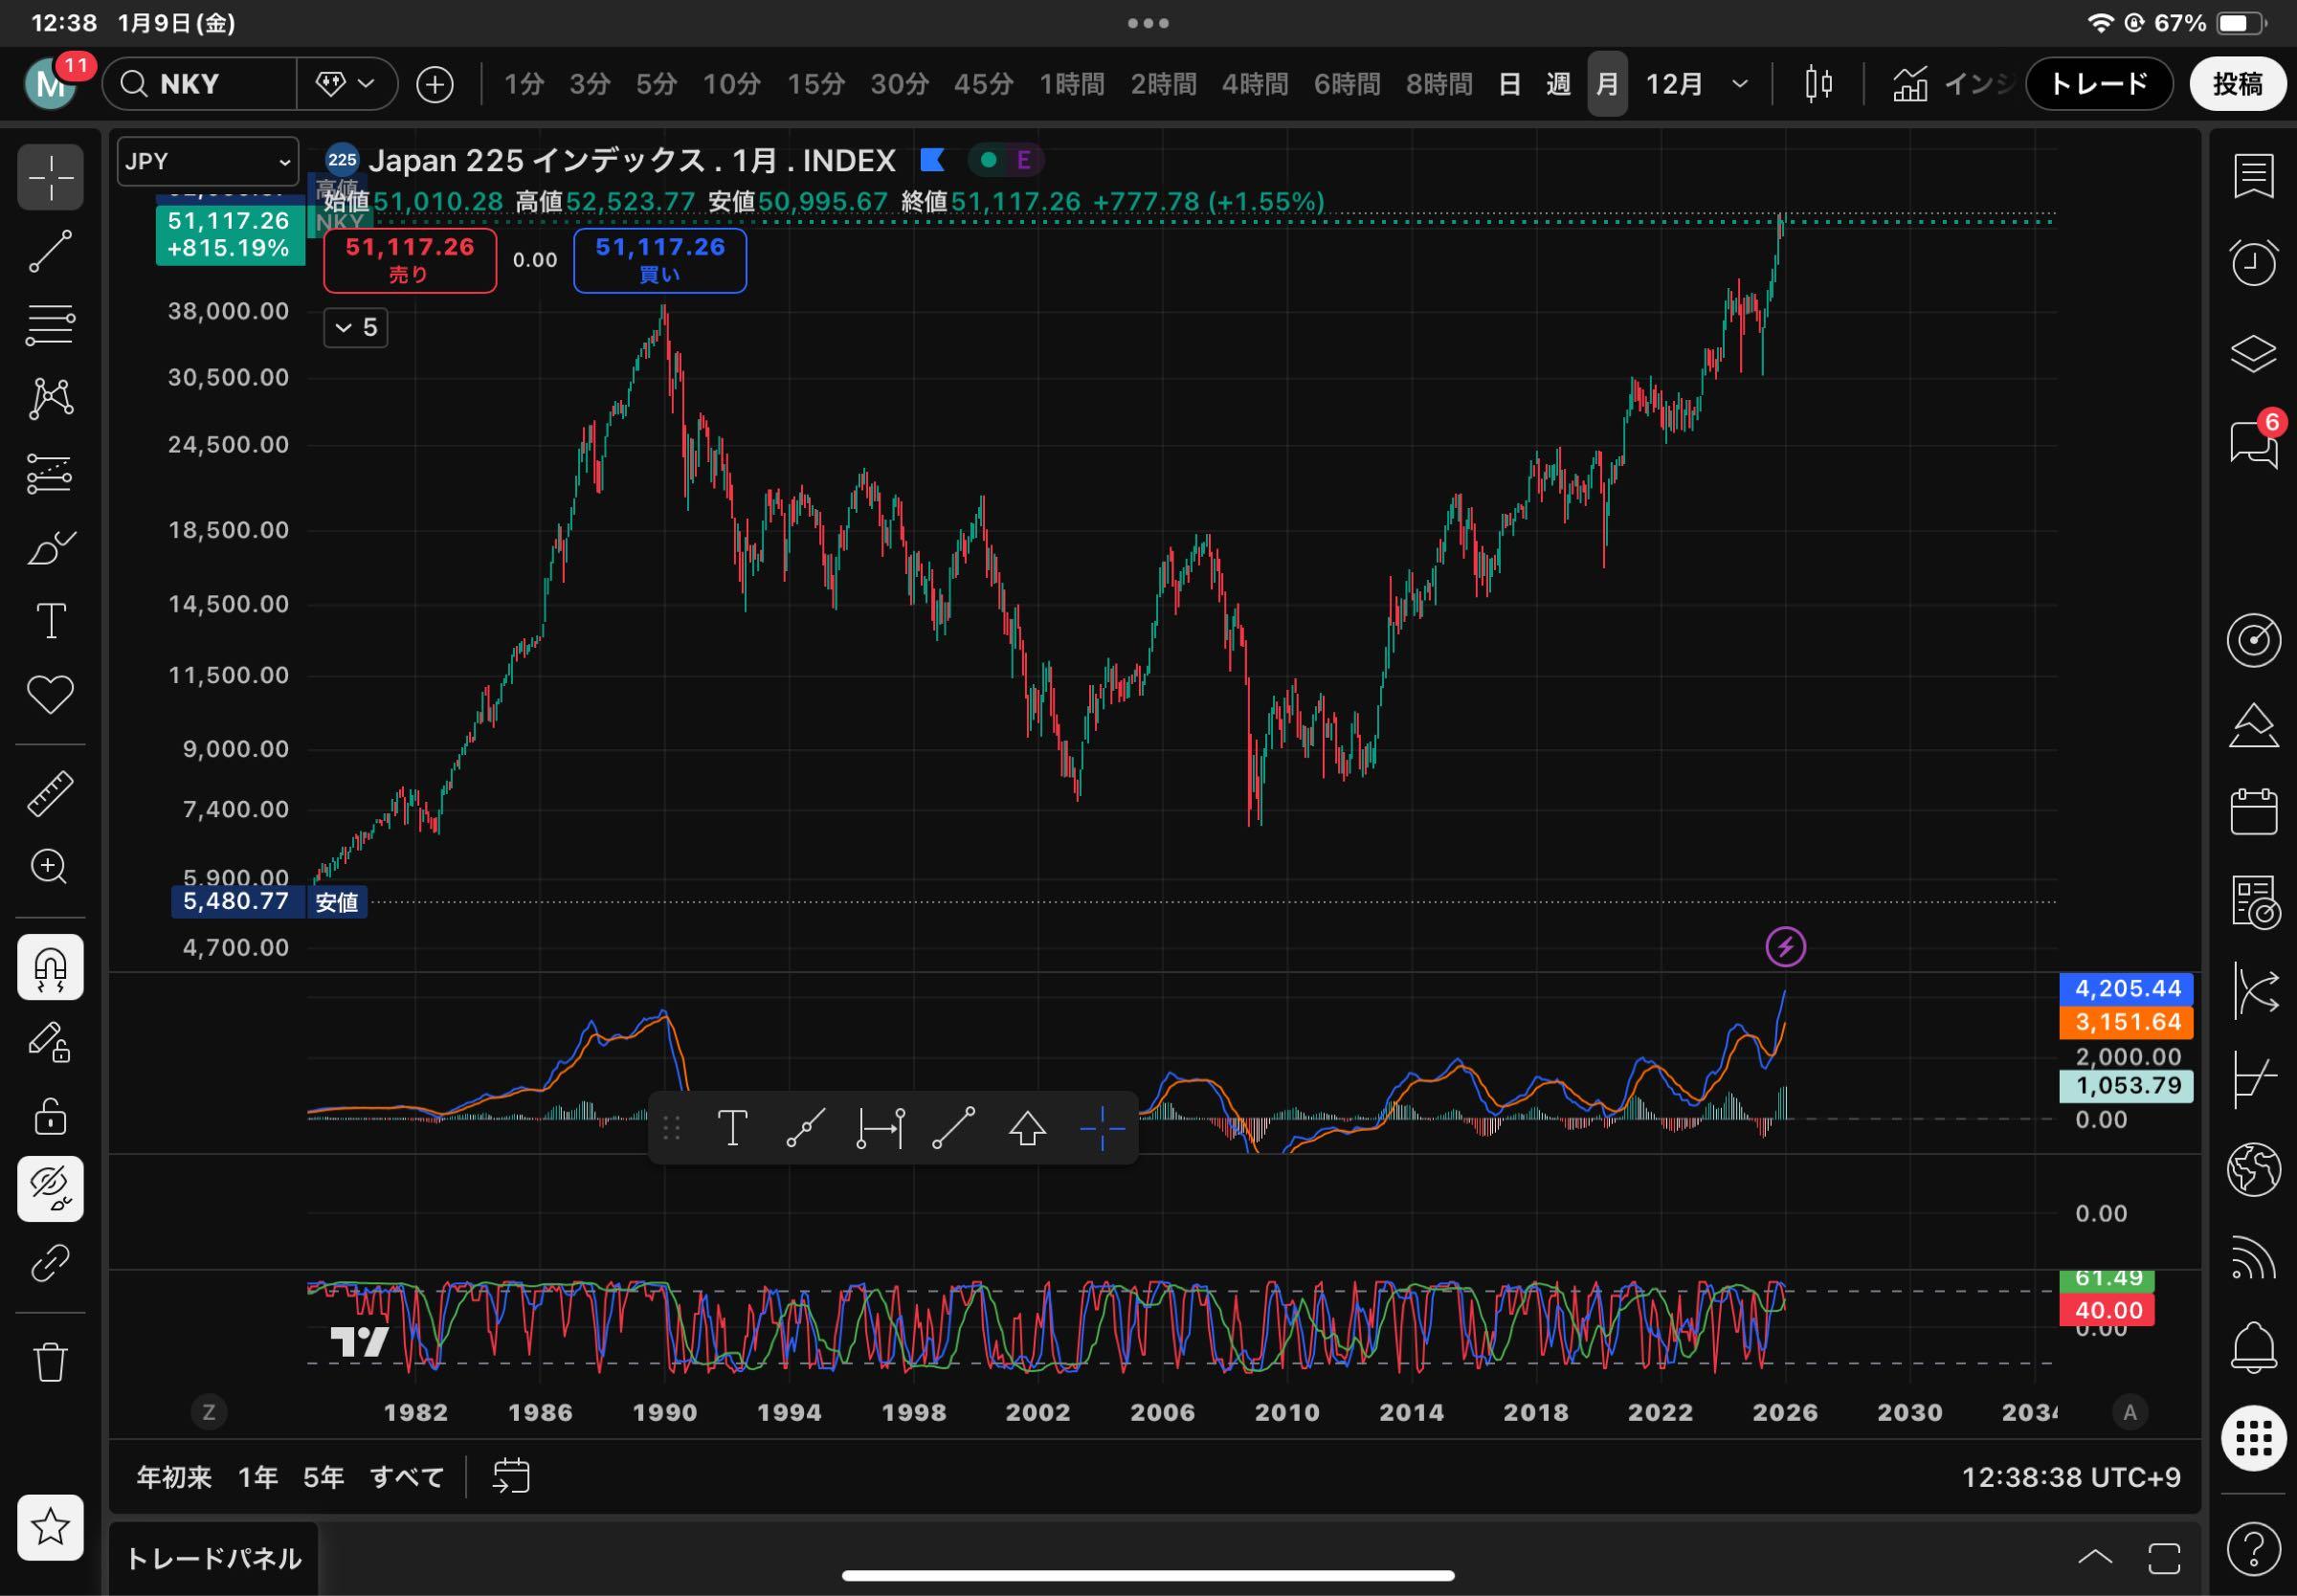Open the economic calendar panel
This screenshot has width=2297, height=1596.
click(2253, 811)
